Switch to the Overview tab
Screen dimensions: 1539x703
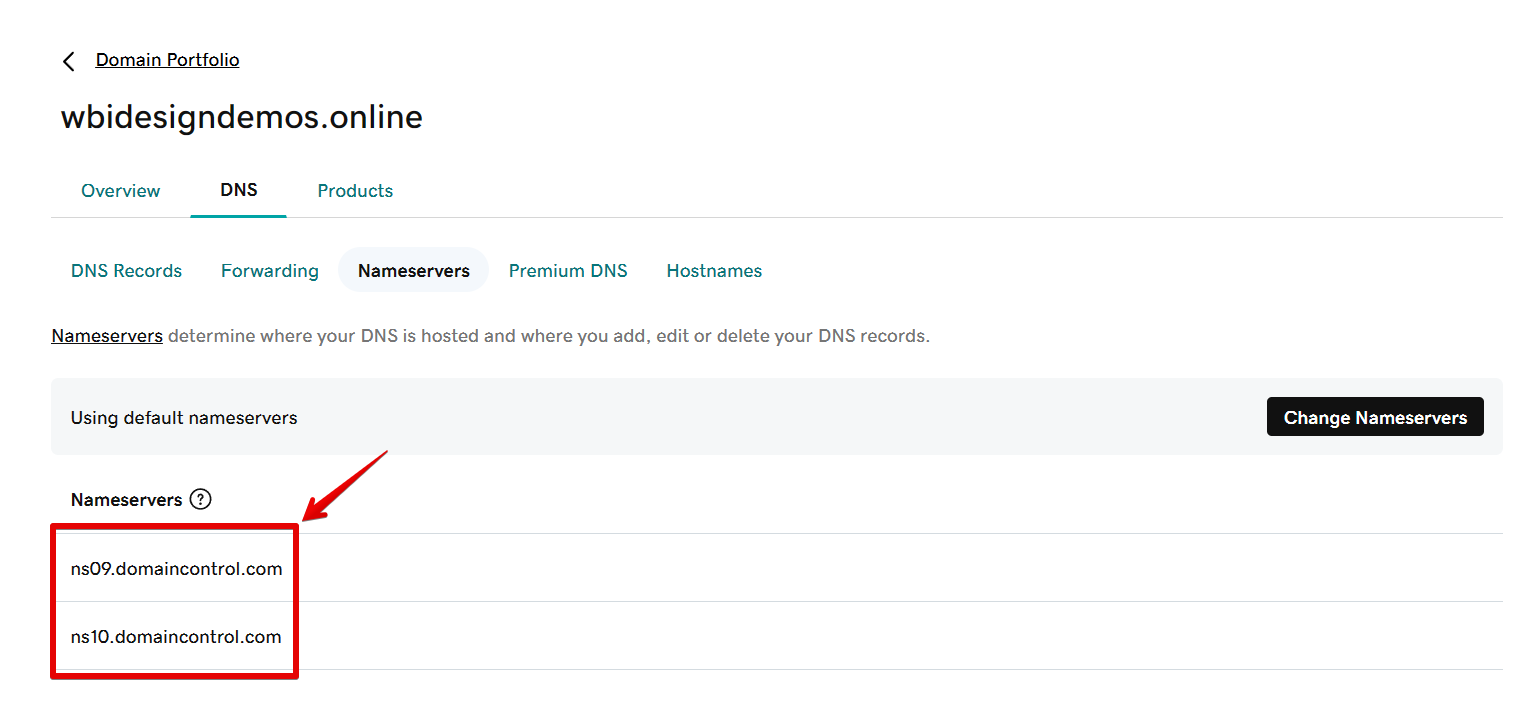point(120,191)
